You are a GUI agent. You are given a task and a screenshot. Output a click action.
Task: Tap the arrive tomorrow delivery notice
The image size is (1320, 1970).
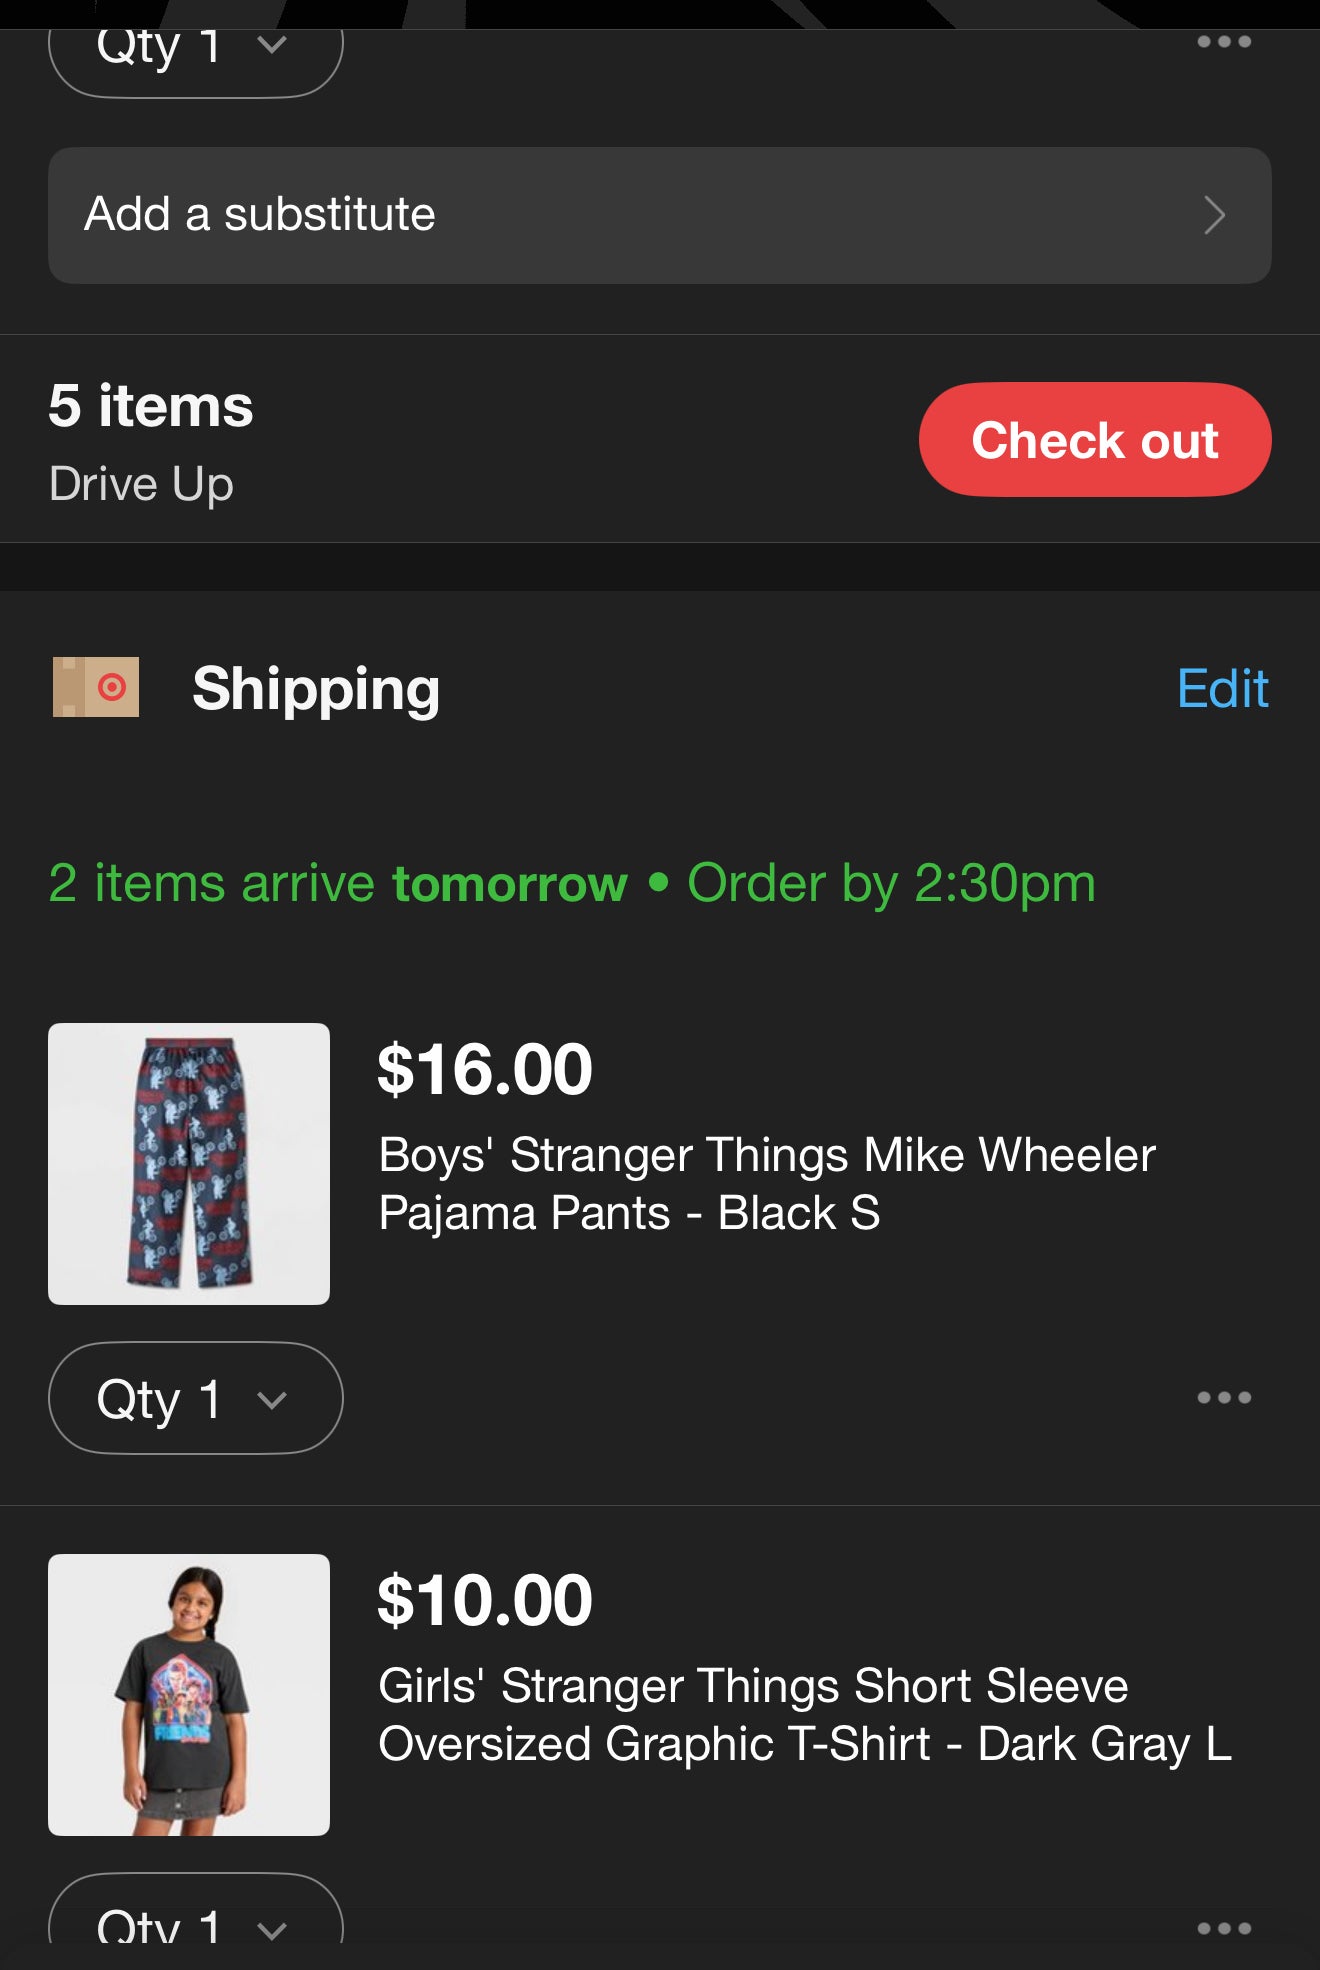(572, 883)
